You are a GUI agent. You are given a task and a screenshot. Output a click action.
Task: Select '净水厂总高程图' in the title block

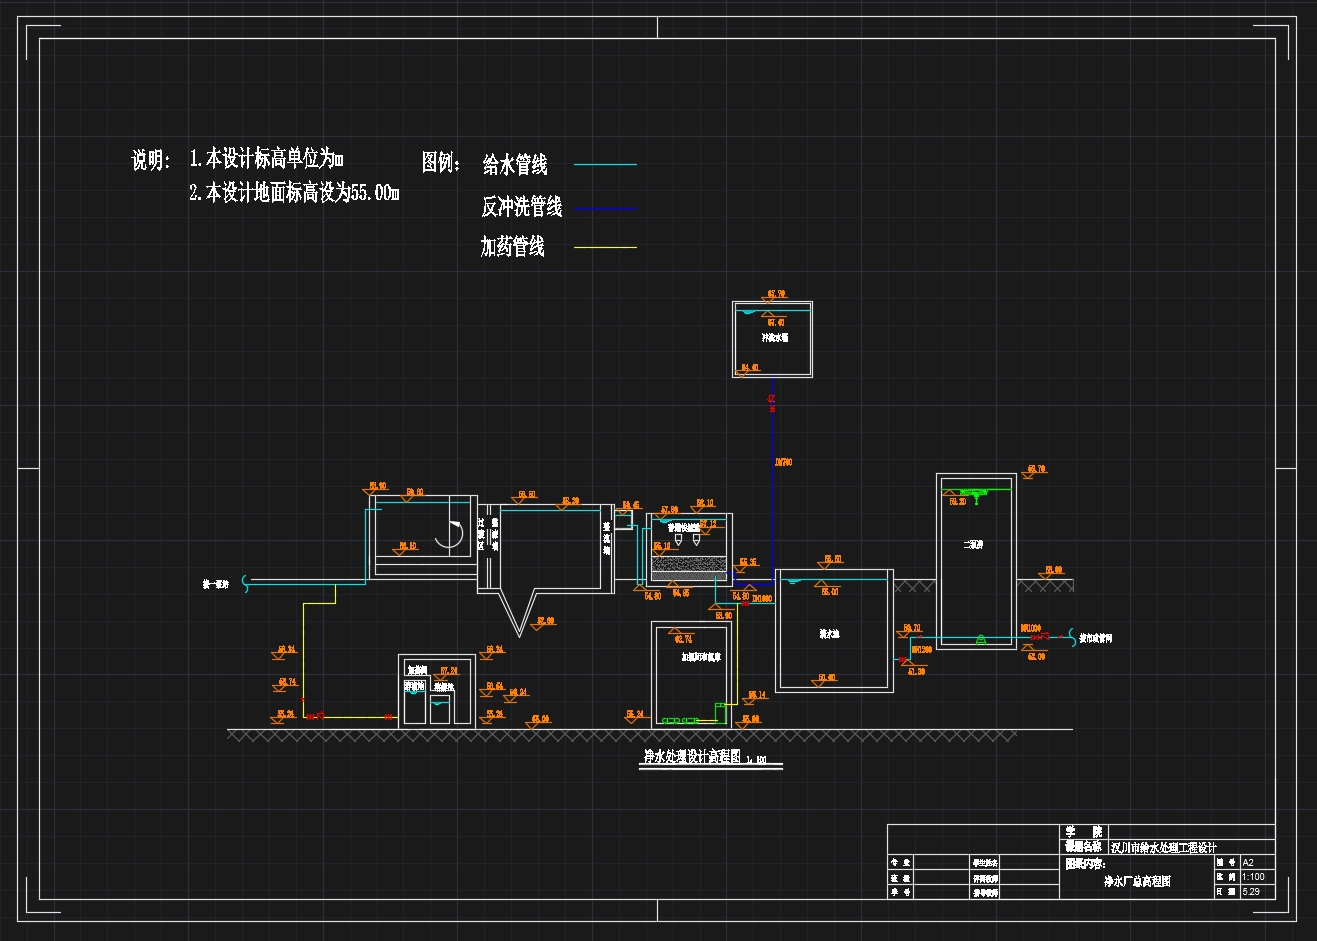pyautogui.click(x=1137, y=881)
